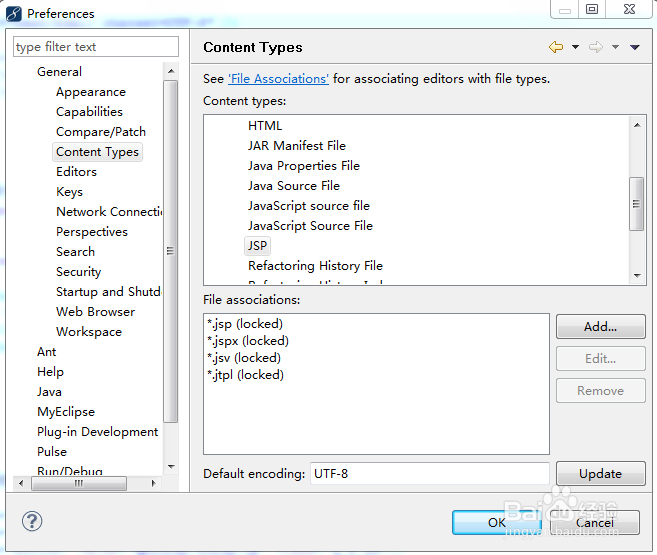Select Plug-in Development category
Screen dimensions: 657x555
click(97, 432)
